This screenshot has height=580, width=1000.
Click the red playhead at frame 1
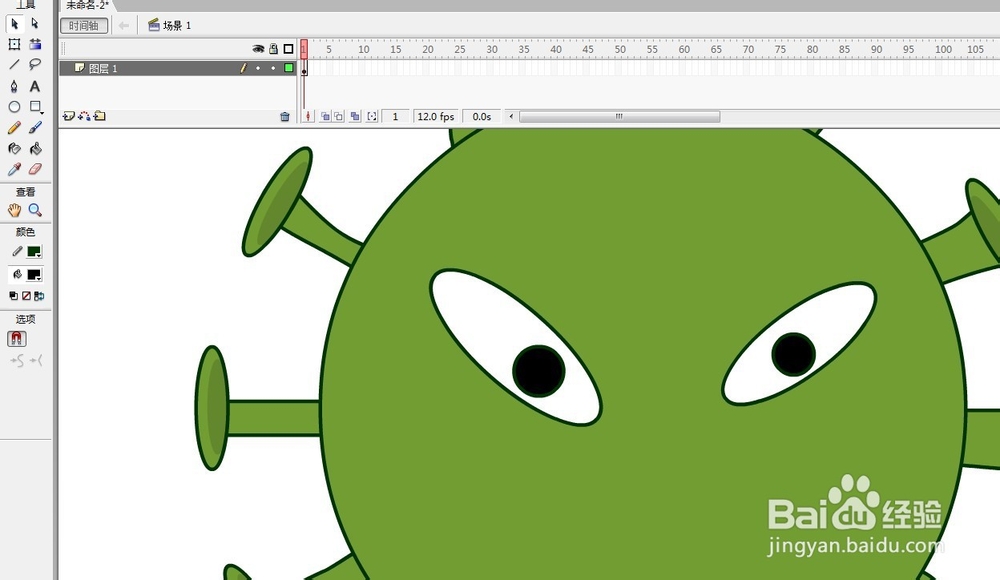tap(304, 49)
